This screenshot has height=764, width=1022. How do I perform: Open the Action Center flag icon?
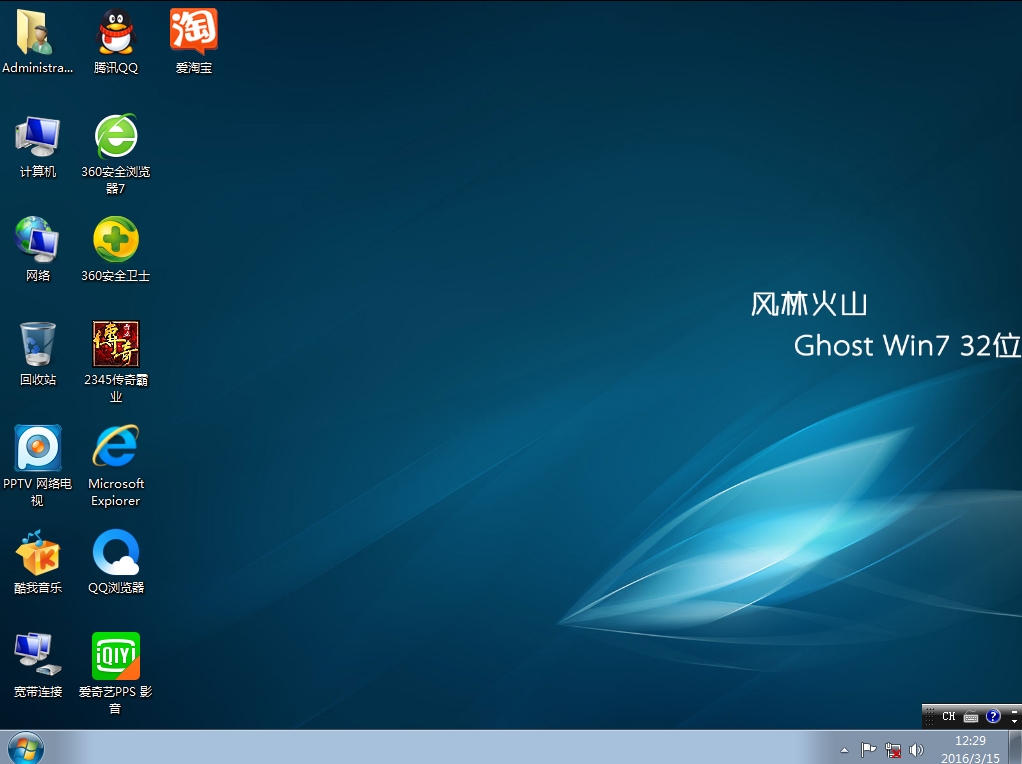pos(868,750)
